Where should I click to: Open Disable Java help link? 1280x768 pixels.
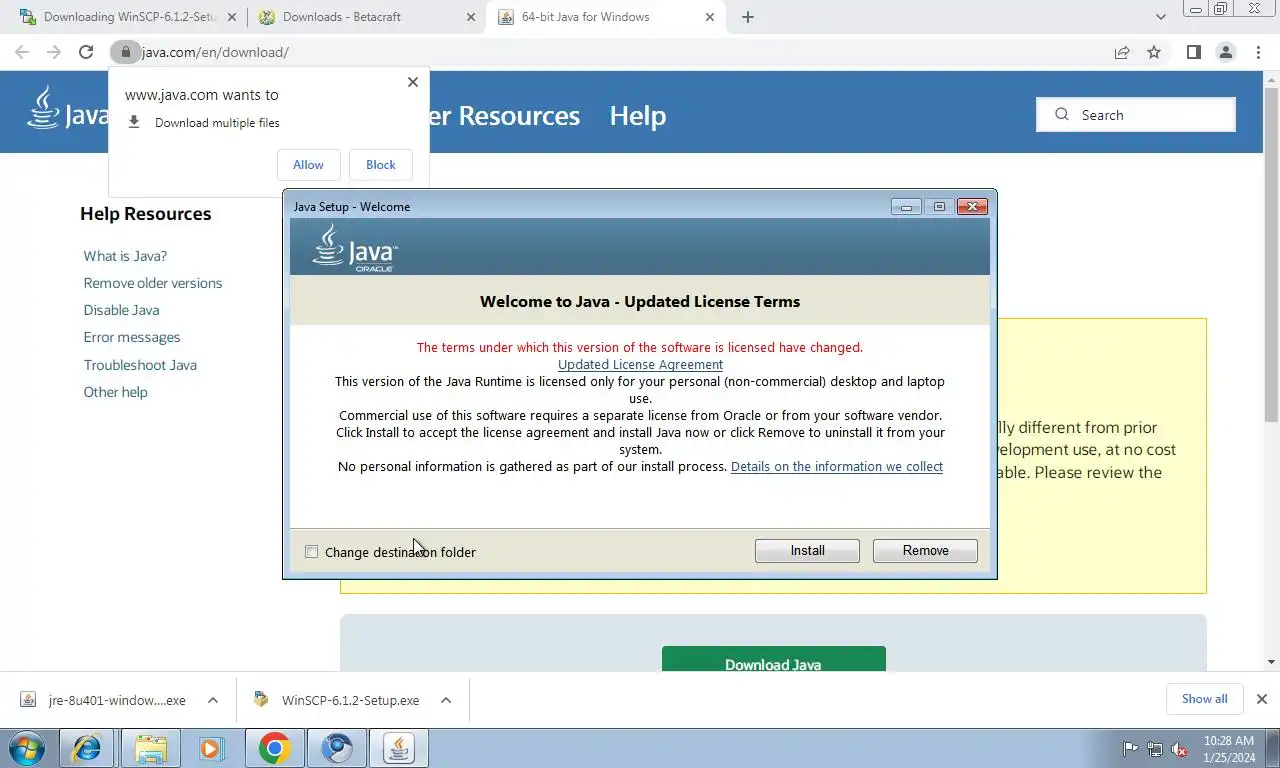121,310
